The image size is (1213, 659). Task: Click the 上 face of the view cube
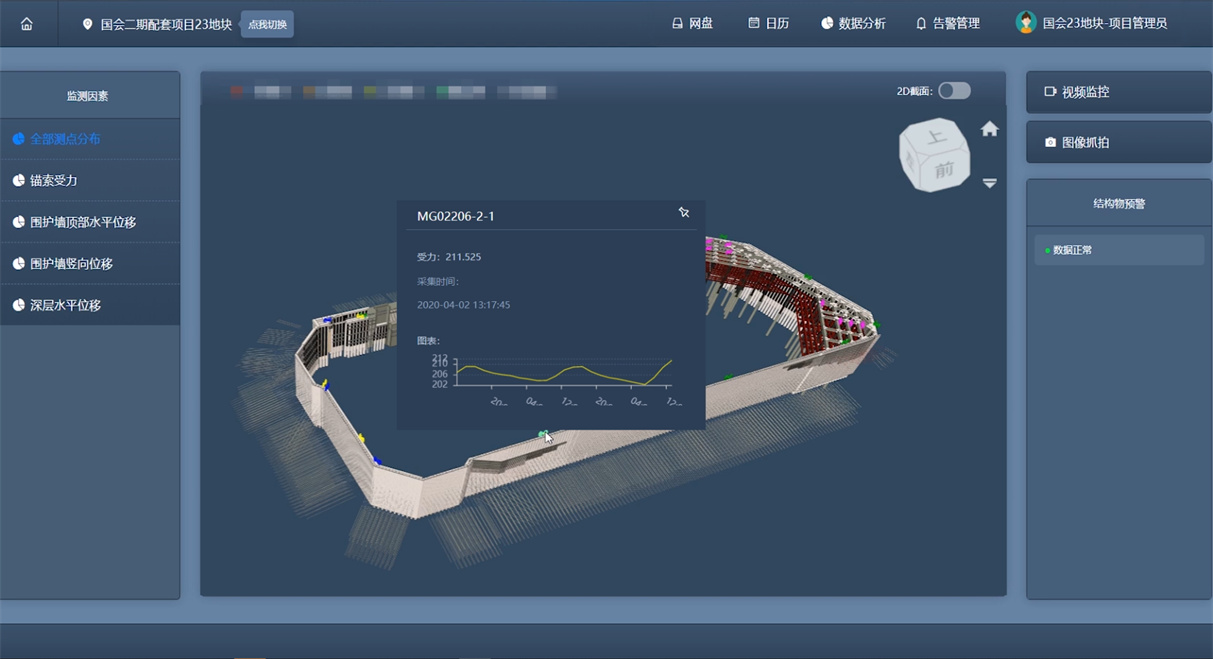point(936,139)
